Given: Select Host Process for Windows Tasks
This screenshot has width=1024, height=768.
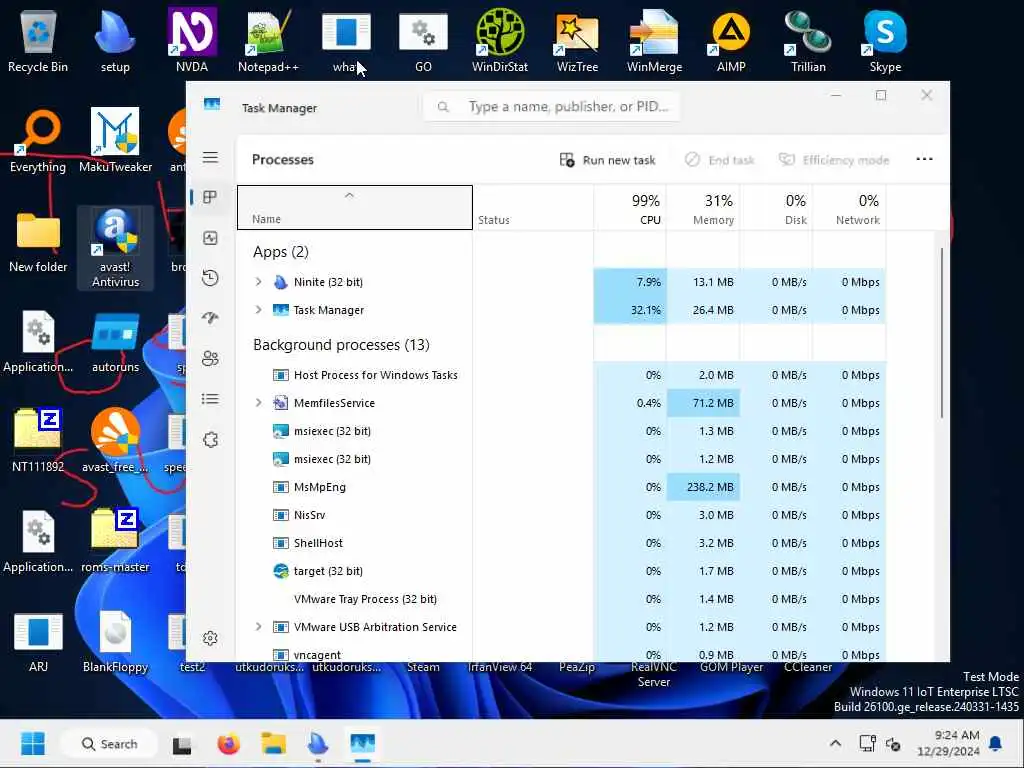Looking at the screenshot, I should click(561, 375).
